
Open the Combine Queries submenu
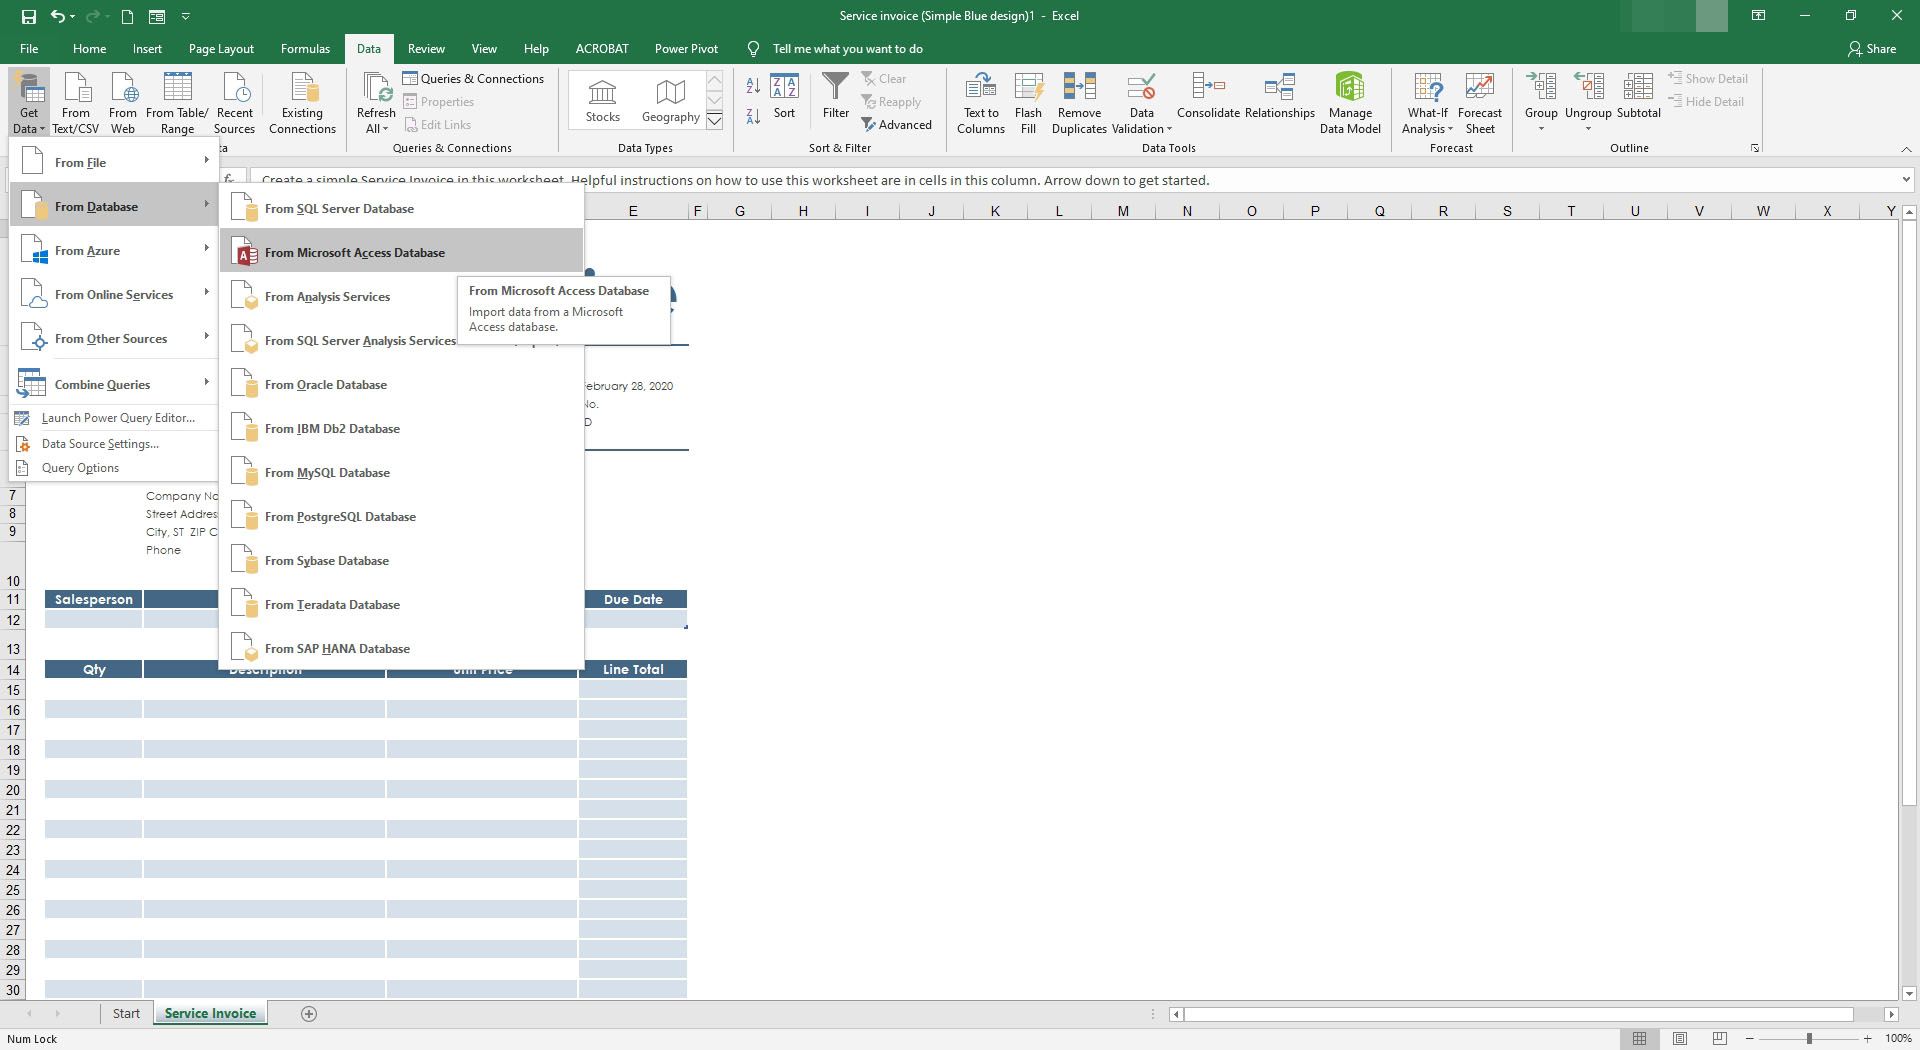click(115, 384)
